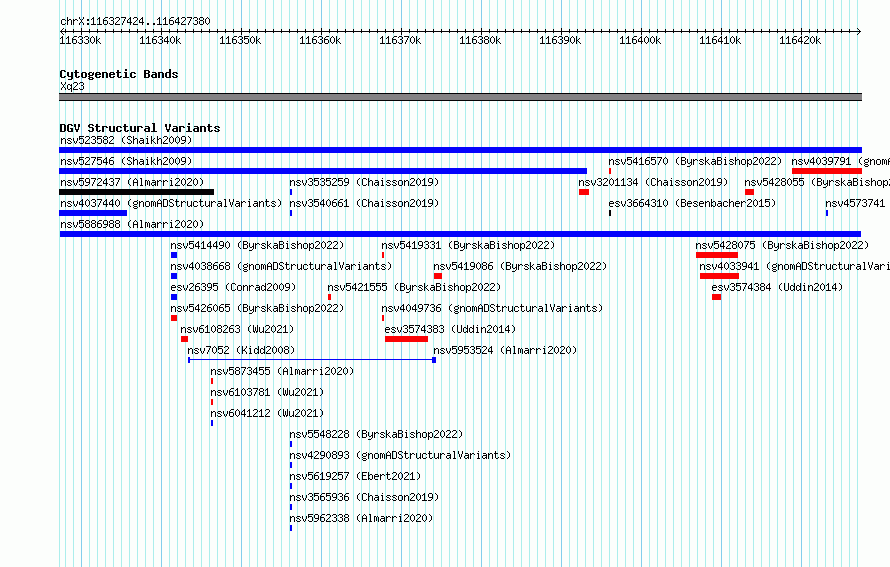The image size is (890, 567).
Task: Select nsv5421555 (ByrskaBishop2022) label
Action: 414,287
